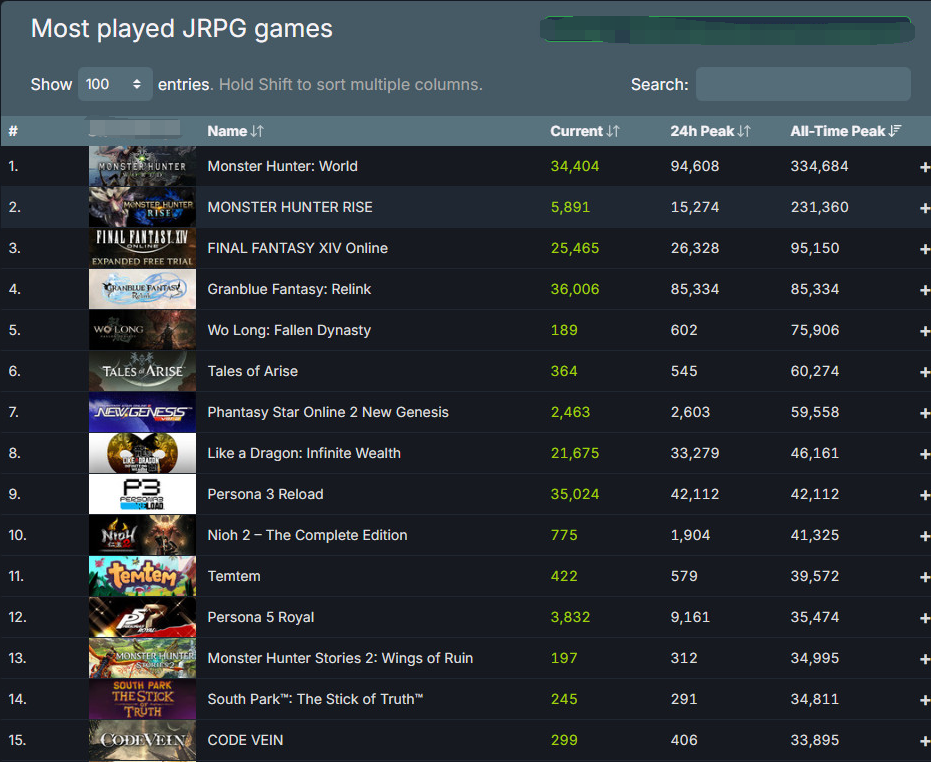Click plus icon in Tales of Arise row
This screenshot has height=762, width=931.
pyautogui.click(x=924, y=372)
